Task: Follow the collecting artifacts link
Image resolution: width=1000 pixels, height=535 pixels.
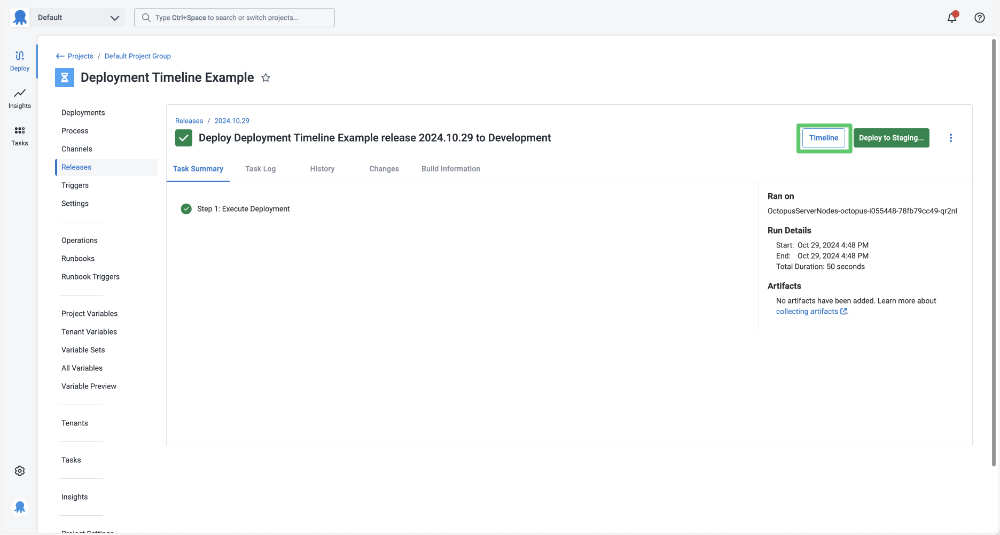Action: [x=811, y=312]
